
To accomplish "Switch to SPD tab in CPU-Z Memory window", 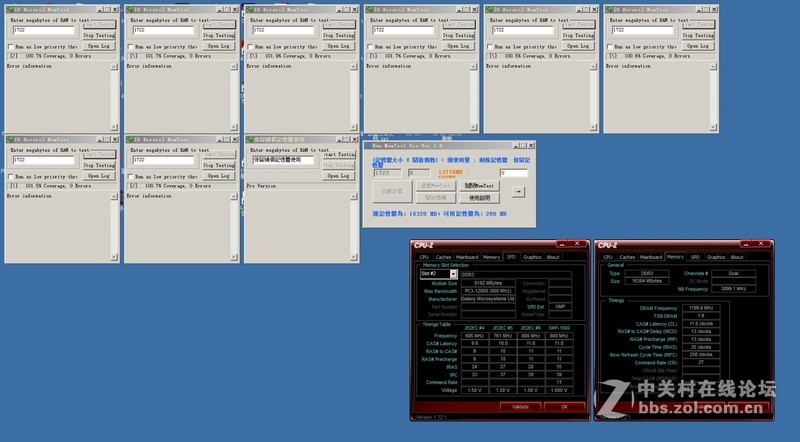I will (x=695, y=257).
